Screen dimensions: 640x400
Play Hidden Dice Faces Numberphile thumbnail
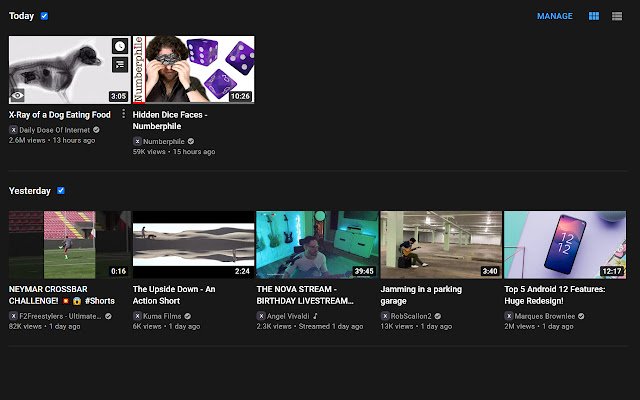(193, 69)
